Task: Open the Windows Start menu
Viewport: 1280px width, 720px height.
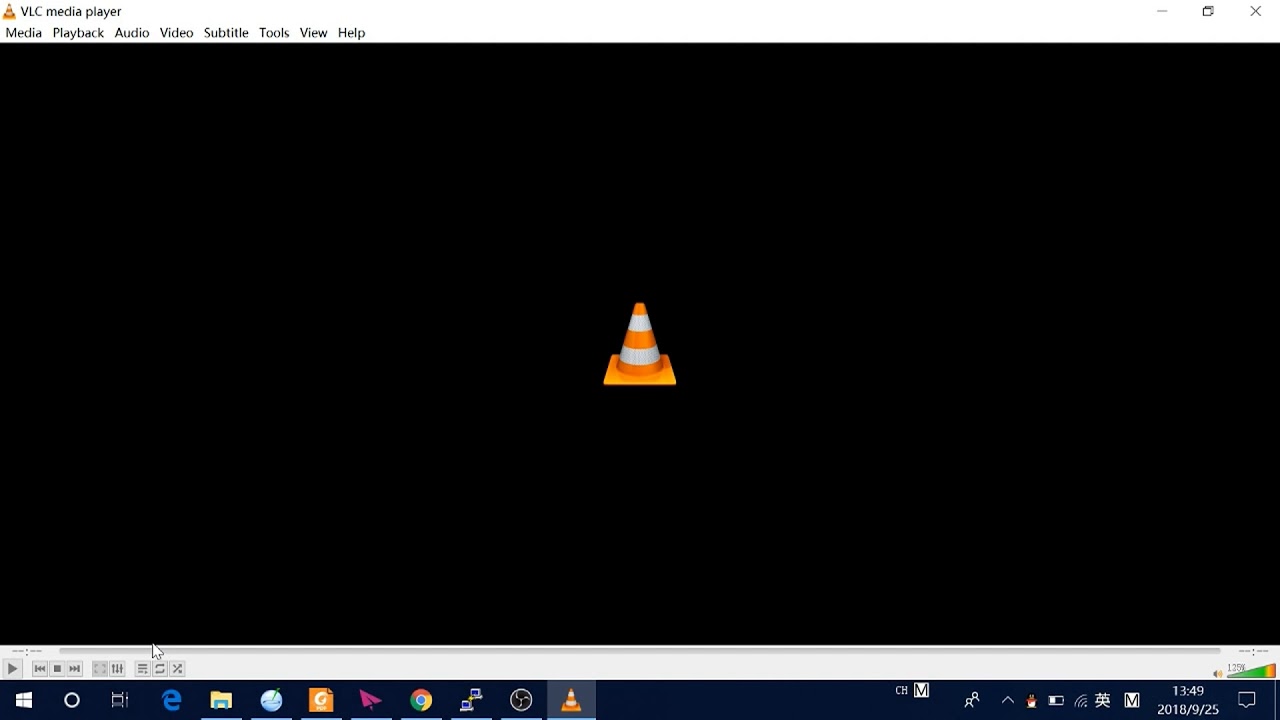Action: tap(24, 700)
